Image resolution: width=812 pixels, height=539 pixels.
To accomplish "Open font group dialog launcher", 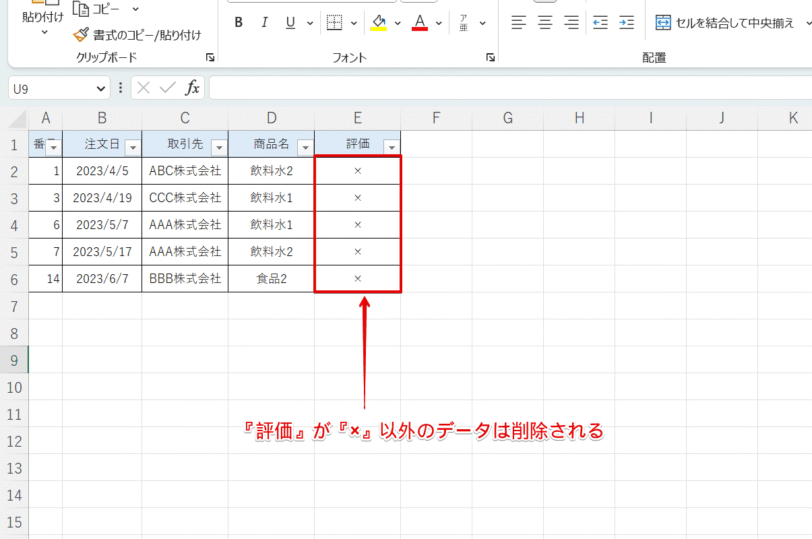I will [490, 57].
